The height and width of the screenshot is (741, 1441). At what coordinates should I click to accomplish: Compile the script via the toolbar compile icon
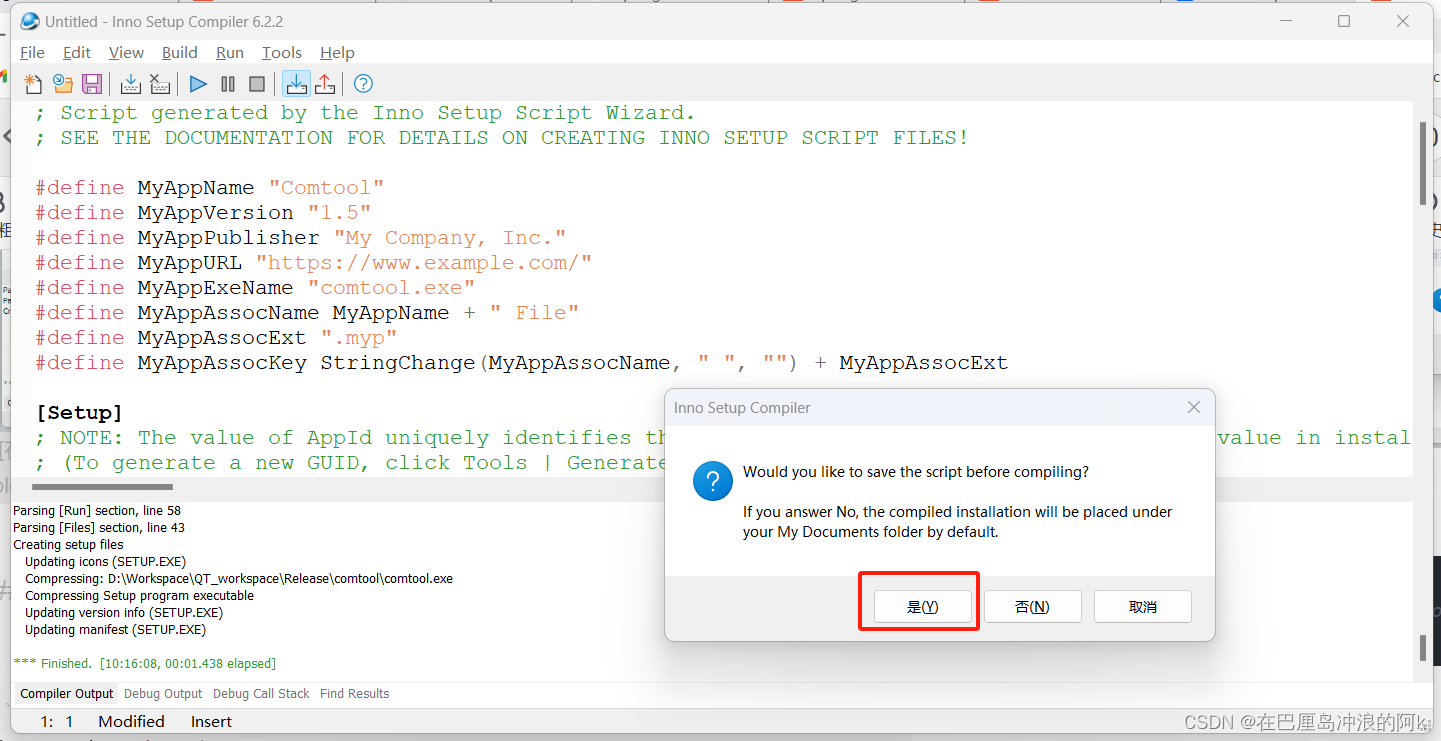tap(130, 84)
